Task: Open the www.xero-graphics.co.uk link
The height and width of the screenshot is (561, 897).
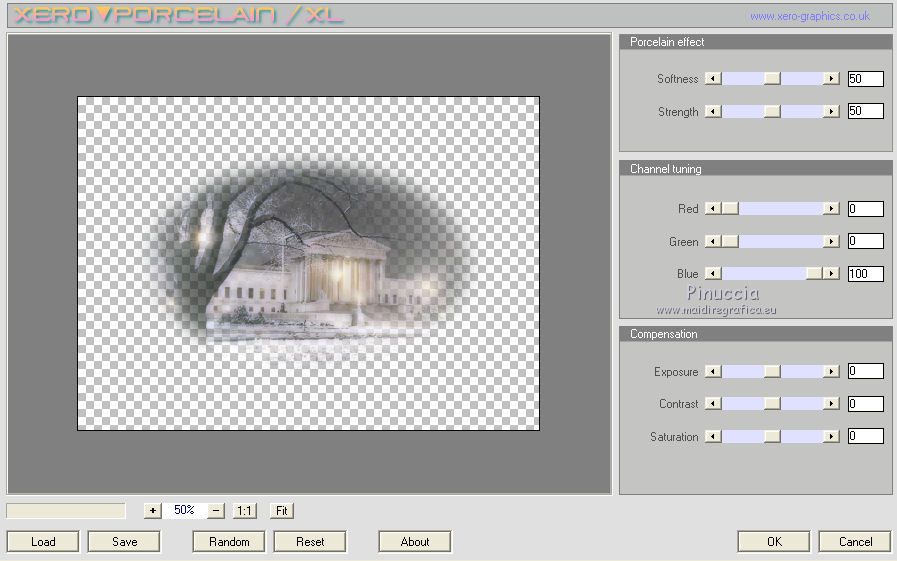Action: click(809, 17)
